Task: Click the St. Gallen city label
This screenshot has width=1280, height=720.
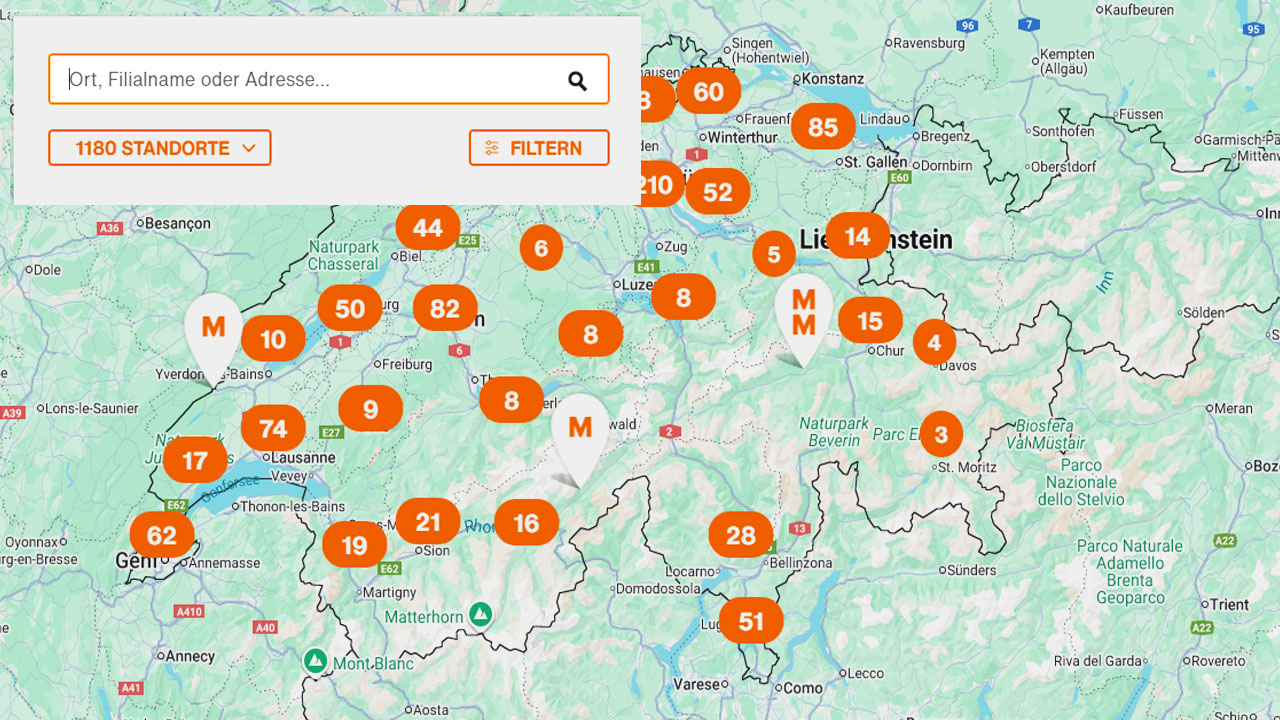Action: 875,162
